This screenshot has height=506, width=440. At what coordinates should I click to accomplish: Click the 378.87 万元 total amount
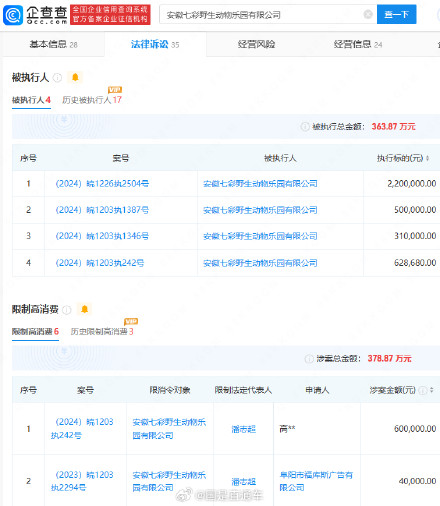390,359
